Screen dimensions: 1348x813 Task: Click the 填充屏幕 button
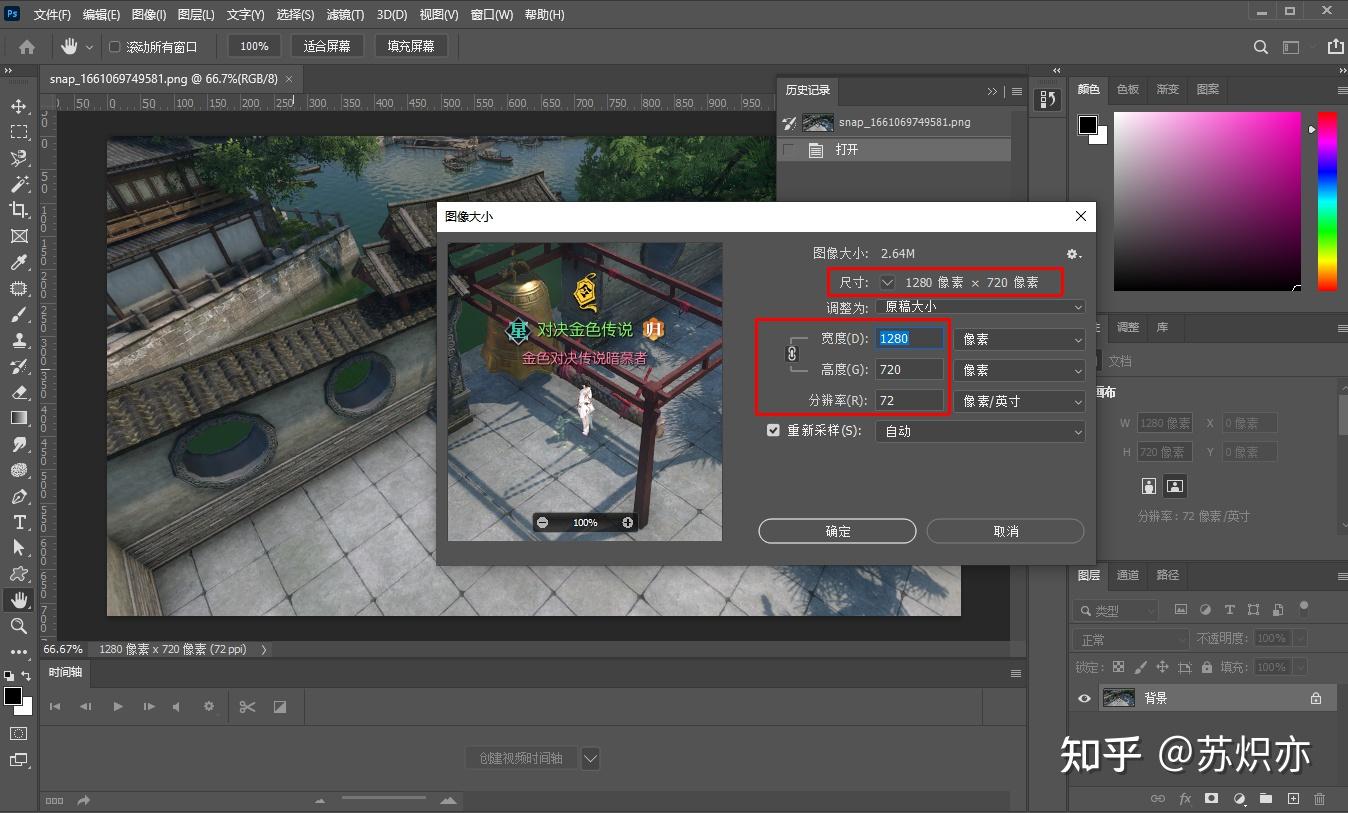point(411,46)
